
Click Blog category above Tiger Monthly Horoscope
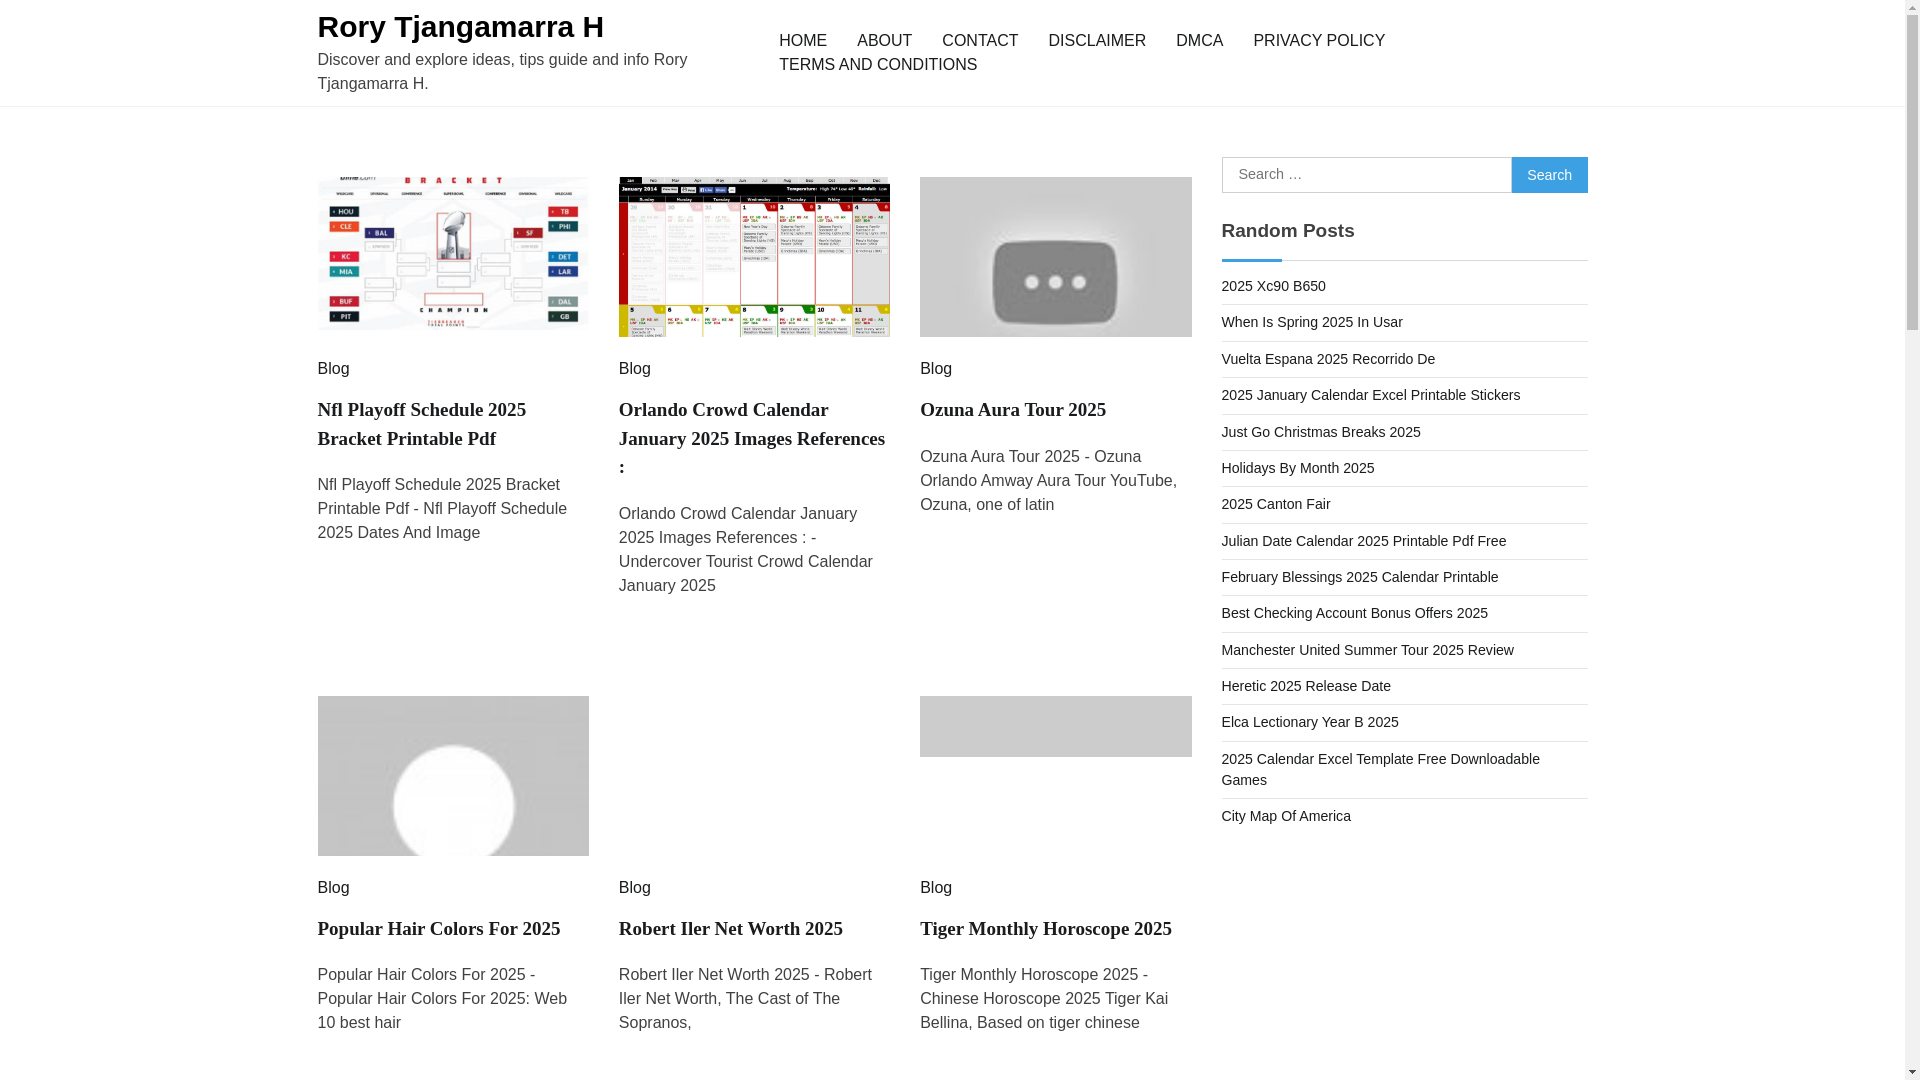click(935, 888)
